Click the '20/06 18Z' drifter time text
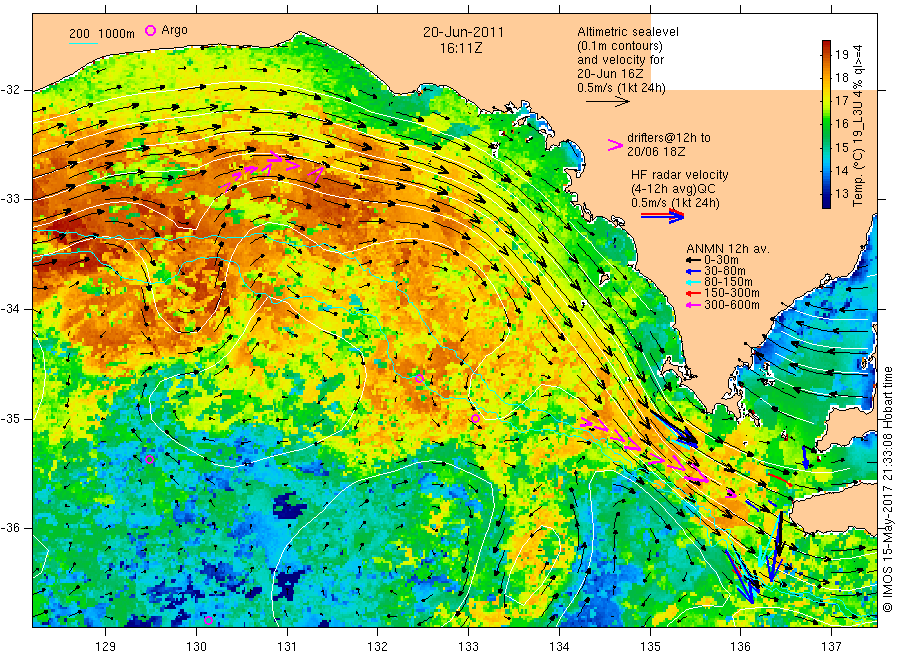900x660 pixels. click(656, 152)
